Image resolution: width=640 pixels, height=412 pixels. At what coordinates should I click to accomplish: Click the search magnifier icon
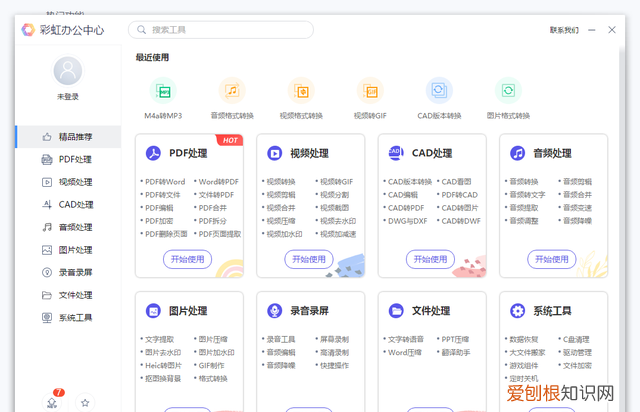tap(141, 30)
